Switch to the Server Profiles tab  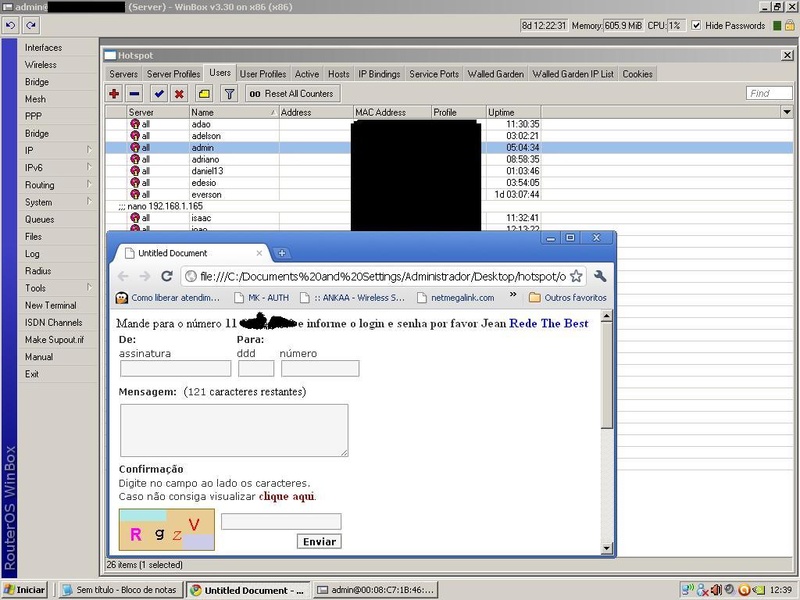click(173, 74)
